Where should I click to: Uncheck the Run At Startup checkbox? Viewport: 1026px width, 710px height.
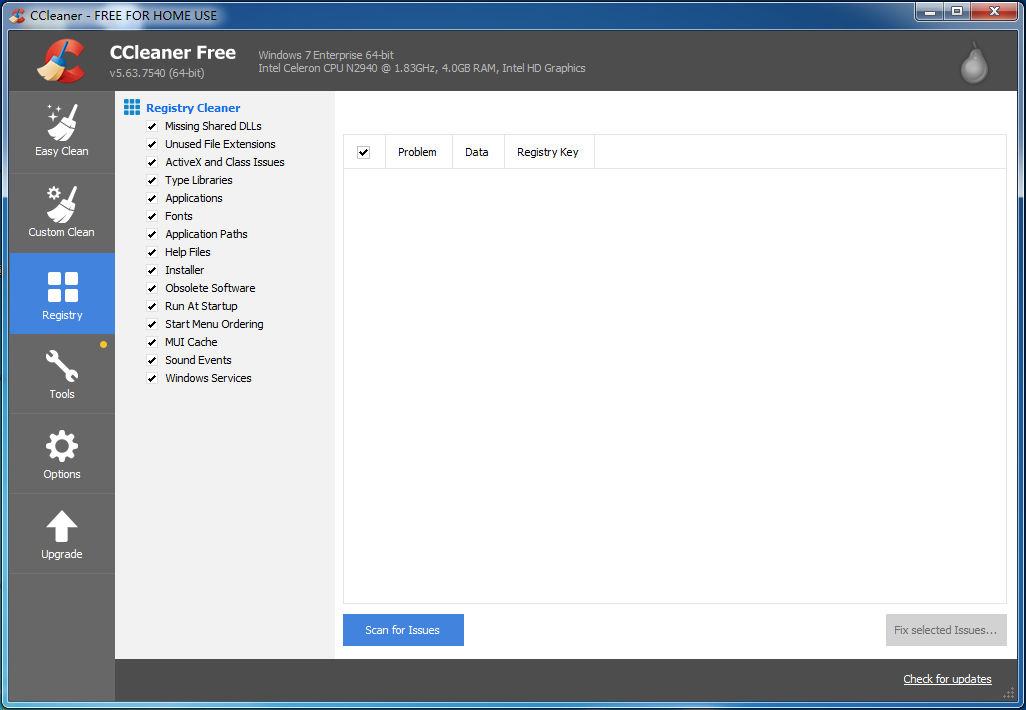[152, 307]
